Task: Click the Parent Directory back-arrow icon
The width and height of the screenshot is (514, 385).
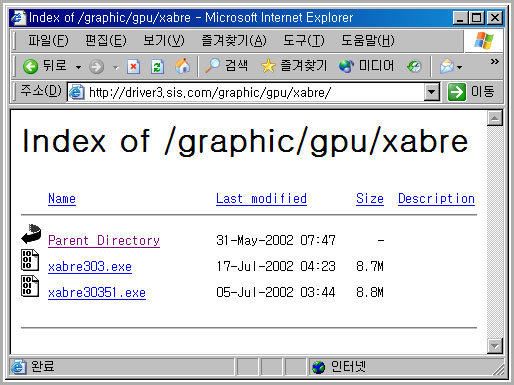Action: pos(31,234)
